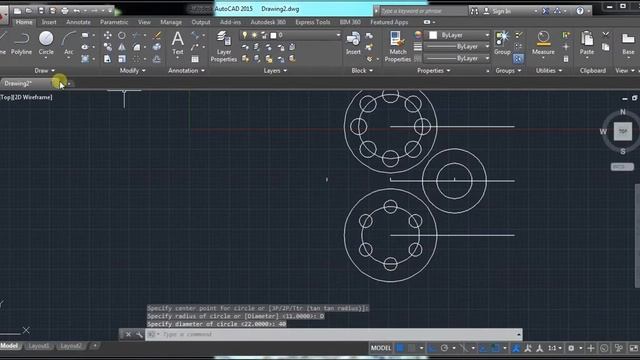
Task: Select the Arc drawing tool
Action: point(69,43)
